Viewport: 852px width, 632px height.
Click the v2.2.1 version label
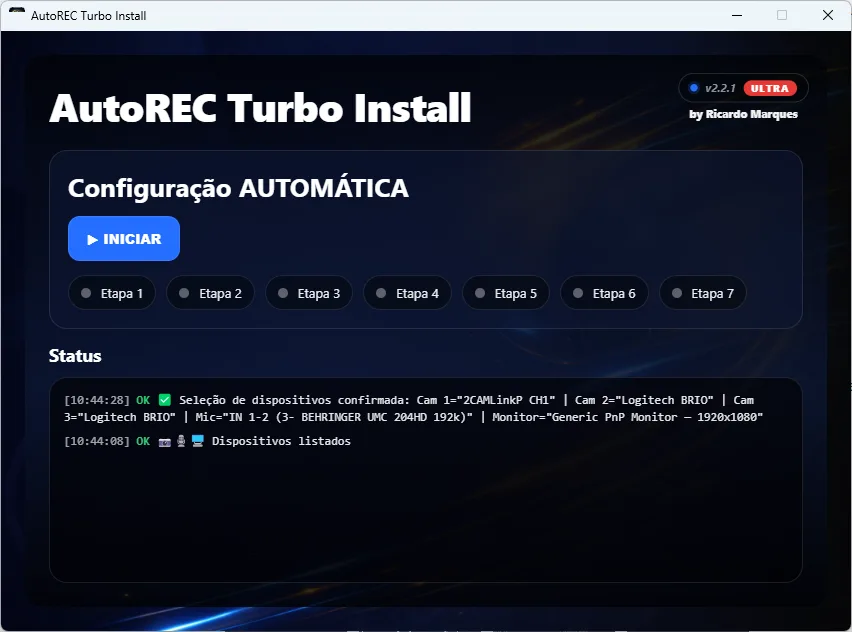[x=721, y=88]
